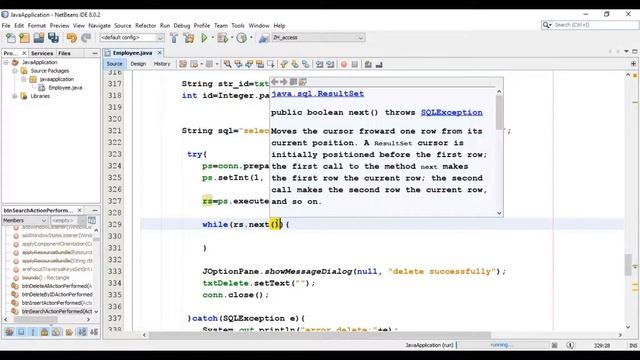
Task: Toggle Show Fields filter in navigator
Action: pos(21,332)
